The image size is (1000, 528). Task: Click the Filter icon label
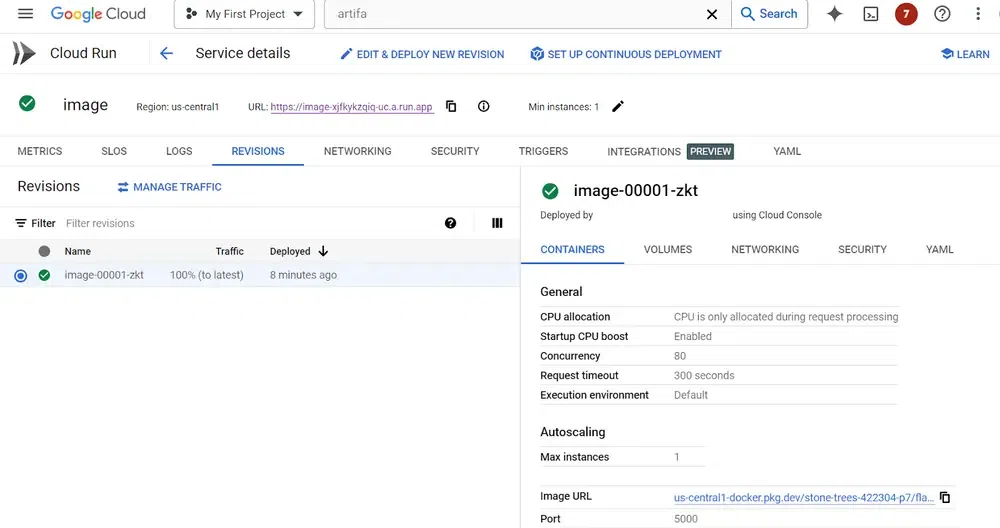click(x=35, y=223)
